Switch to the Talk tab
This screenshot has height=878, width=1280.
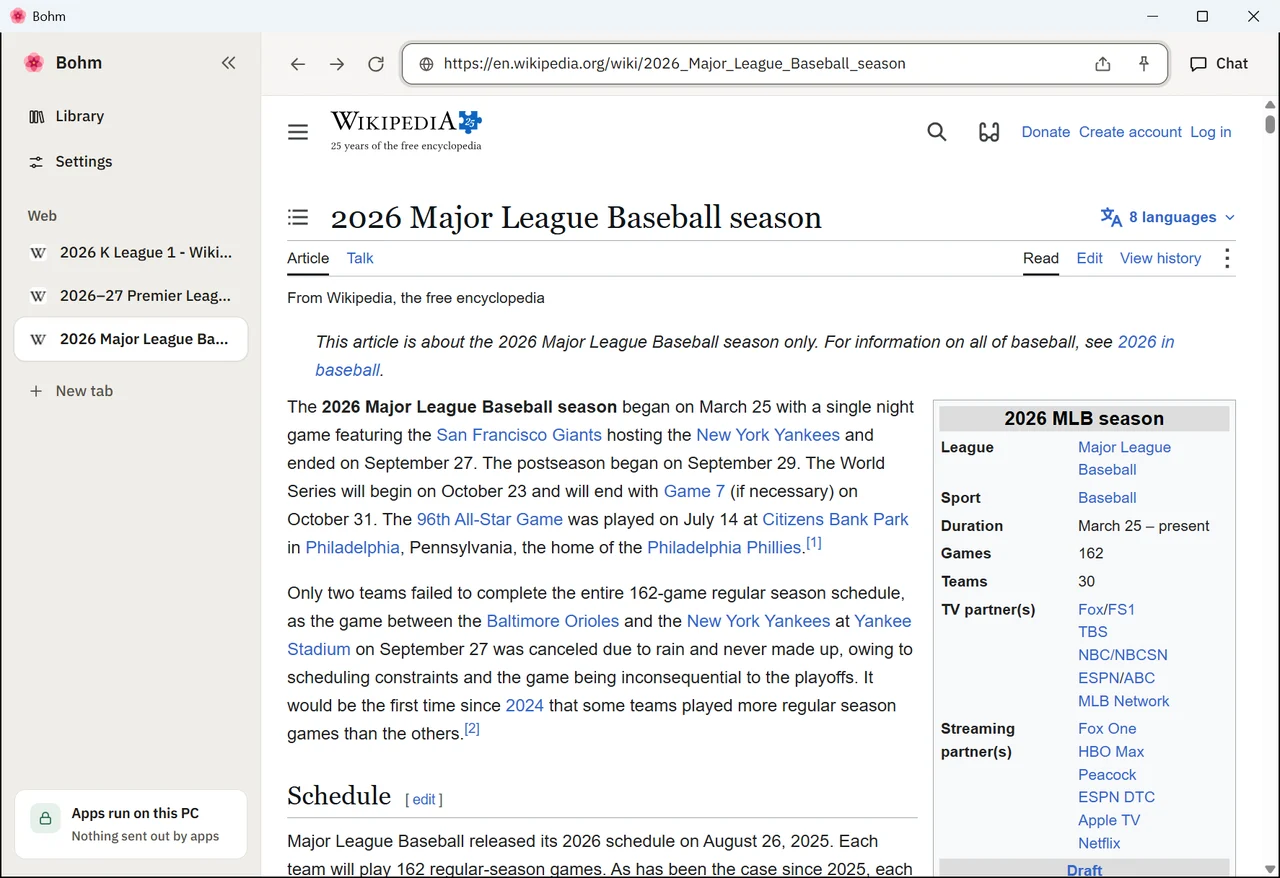pyautogui.click(x=360, y=258)
